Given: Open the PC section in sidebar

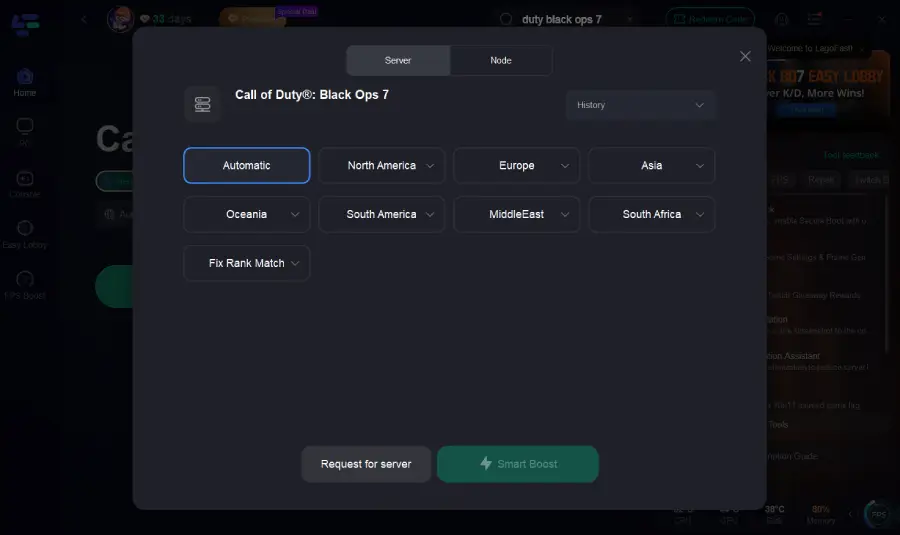Looking at the screenshot, I should (x=25, y=133).
